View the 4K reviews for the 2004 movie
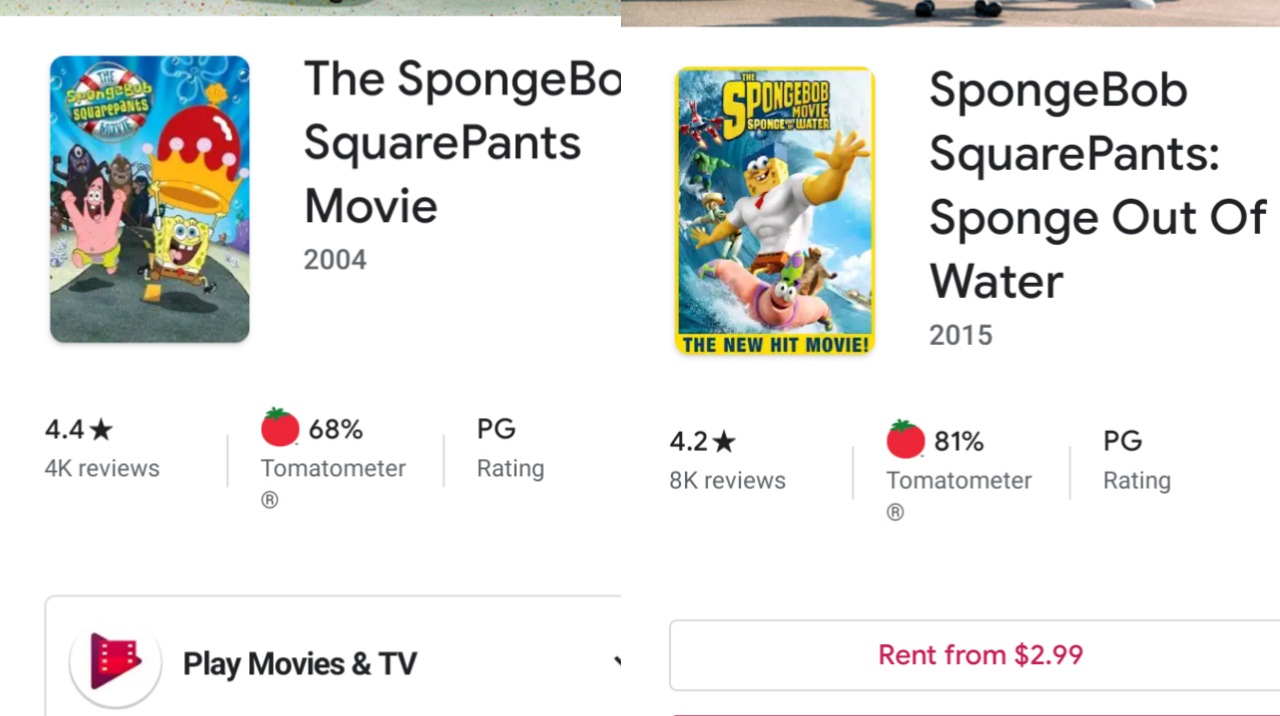The width and height of the screenshot is (1280, 716). pyautogui.click(x=101, y=468)
